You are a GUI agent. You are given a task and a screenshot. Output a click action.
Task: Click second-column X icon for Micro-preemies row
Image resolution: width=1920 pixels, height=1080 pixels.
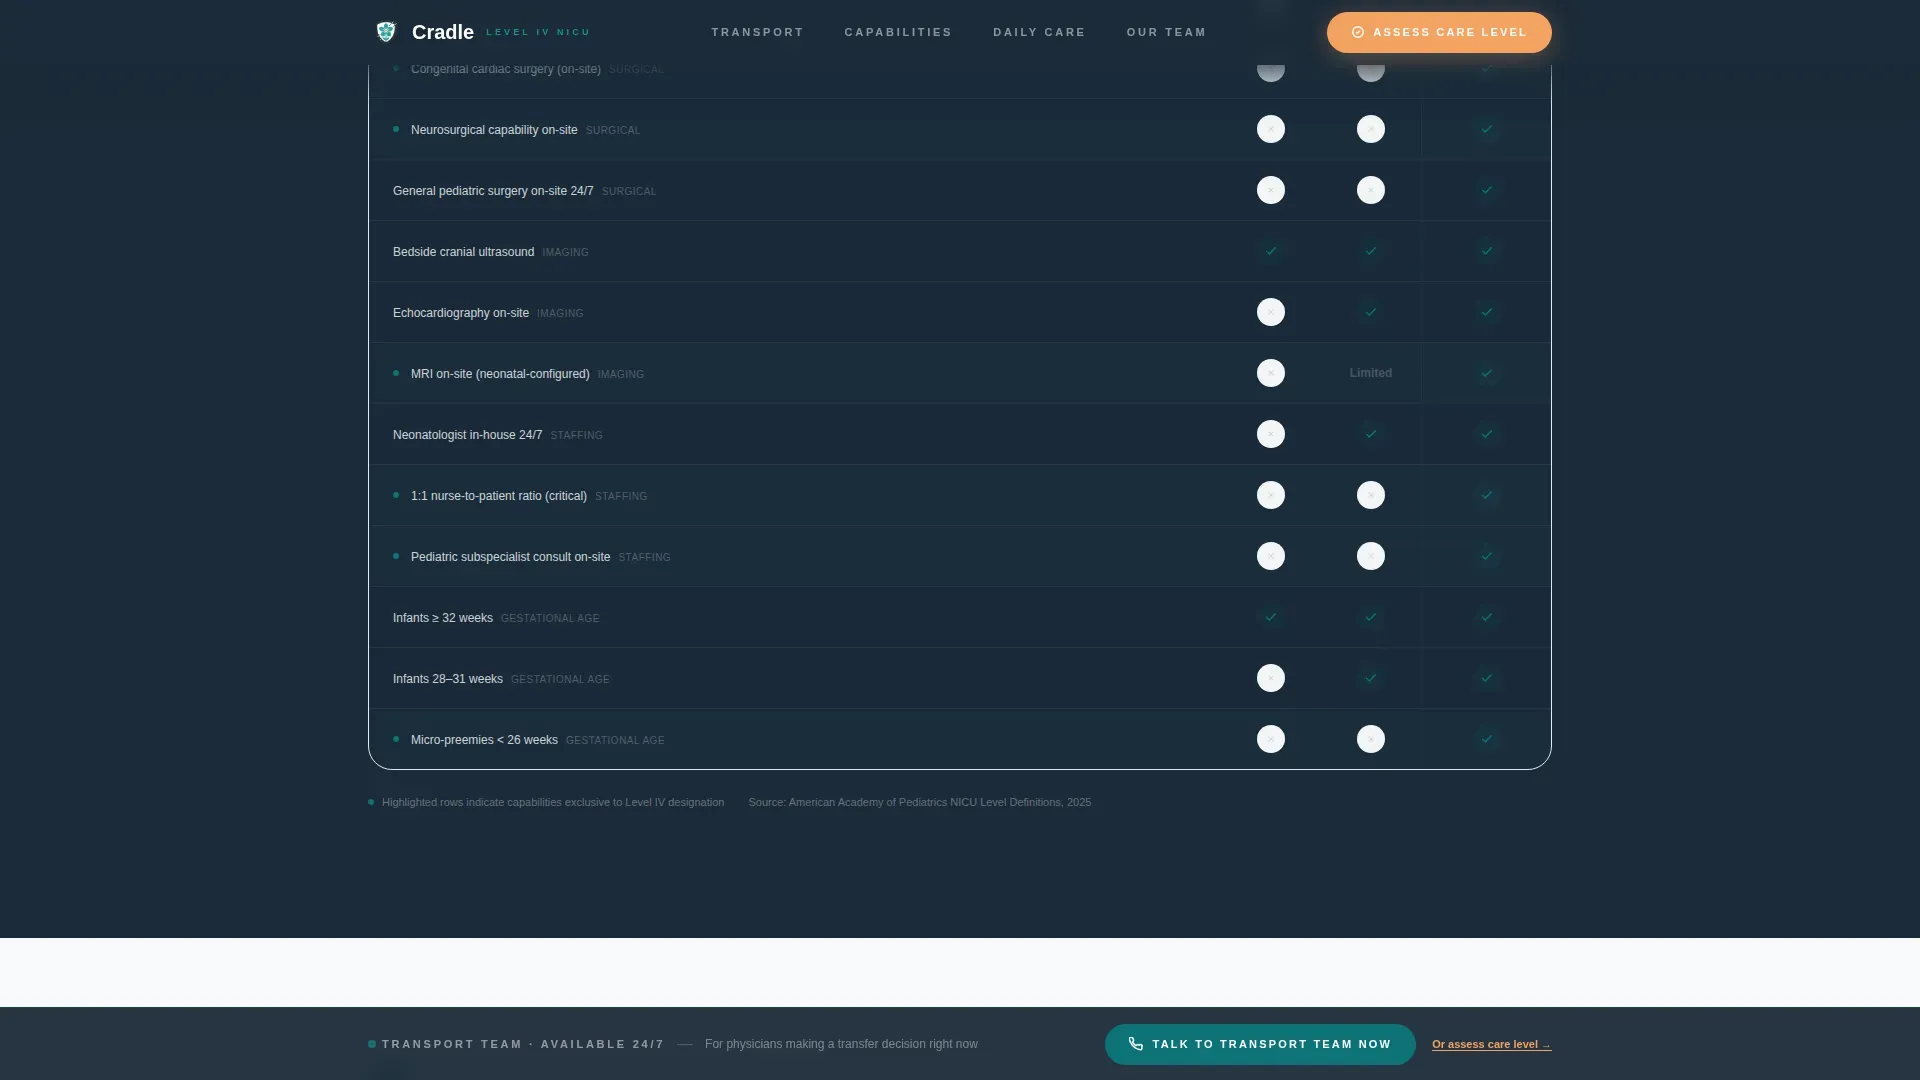click(x=1371, y=739)
